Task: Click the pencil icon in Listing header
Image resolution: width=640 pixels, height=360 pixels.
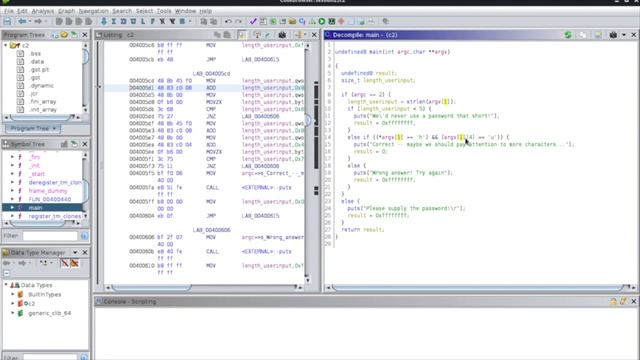Action: [268, 35]
